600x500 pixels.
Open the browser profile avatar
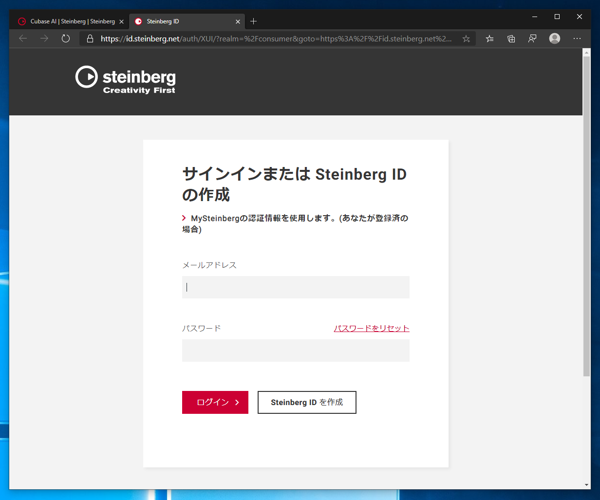click(x=554, y=38)
